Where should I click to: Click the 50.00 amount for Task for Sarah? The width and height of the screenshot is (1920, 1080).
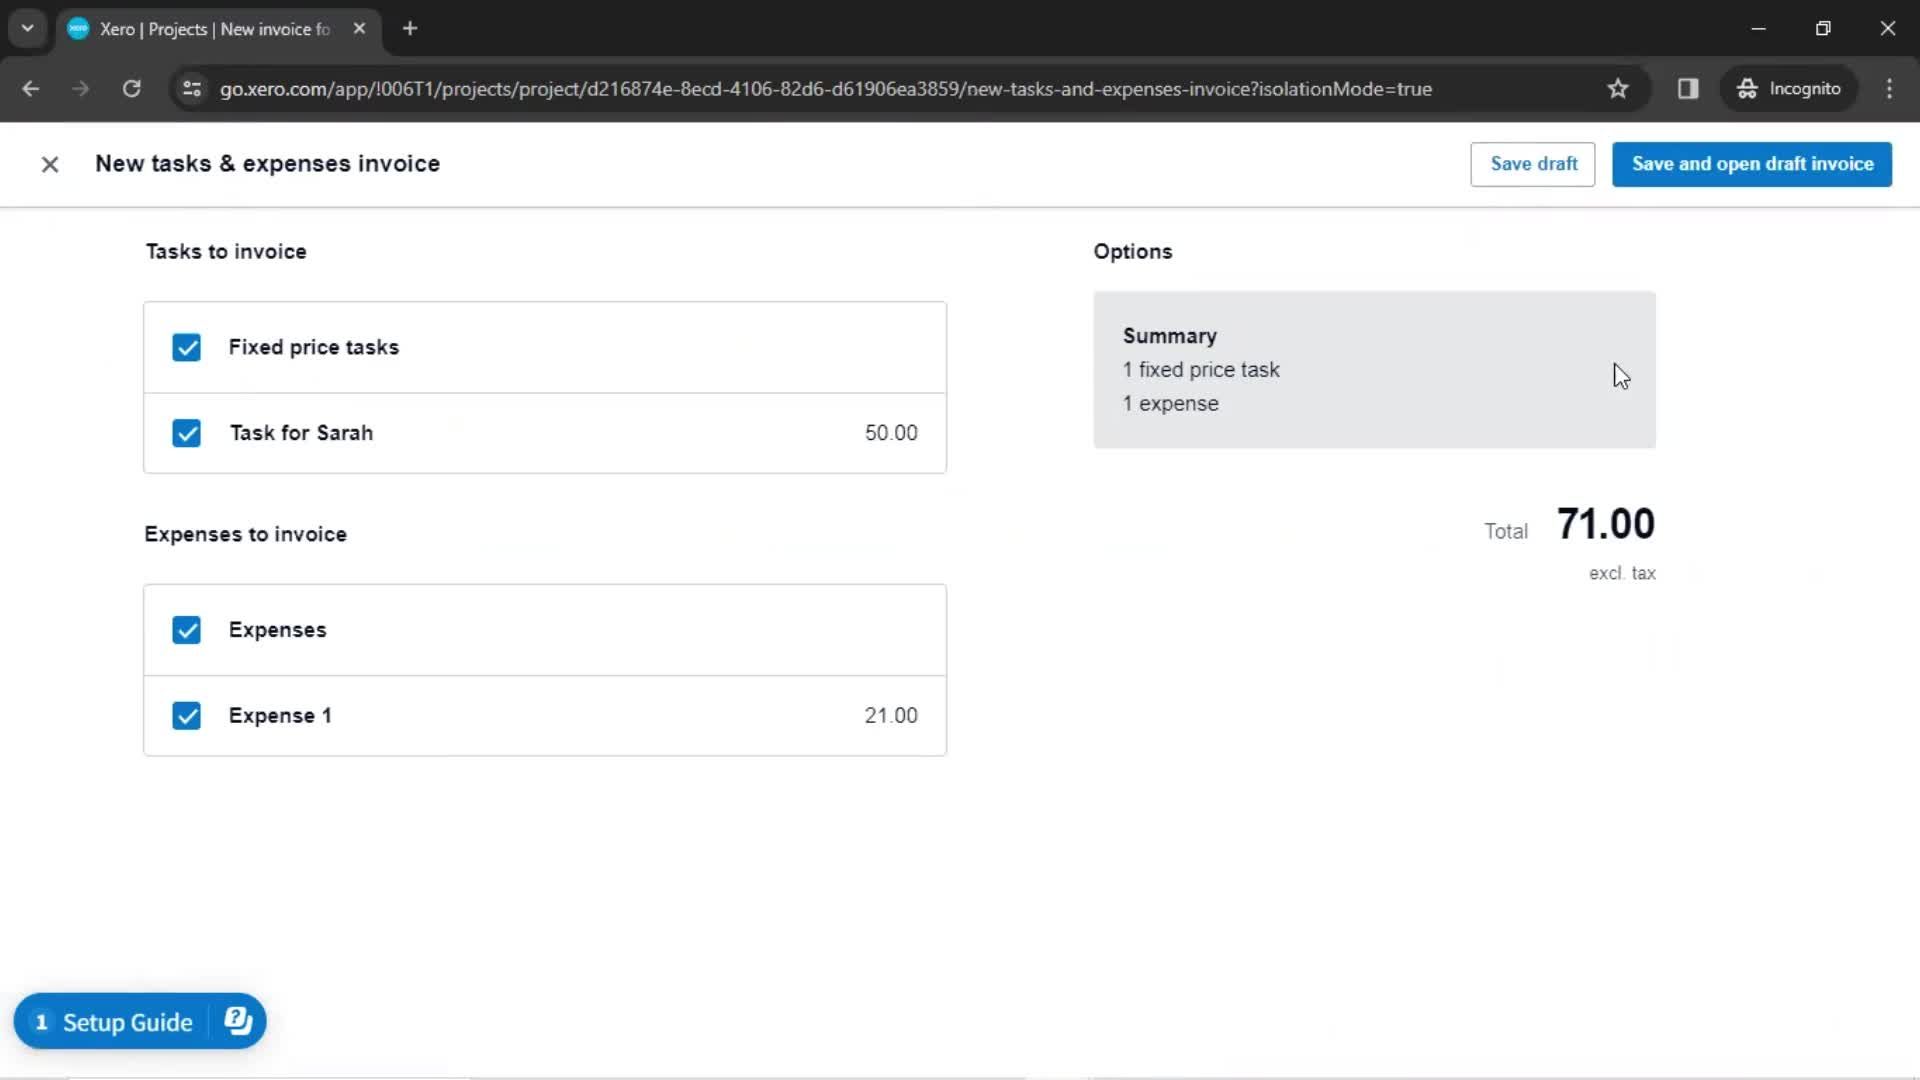pos(891,433)
